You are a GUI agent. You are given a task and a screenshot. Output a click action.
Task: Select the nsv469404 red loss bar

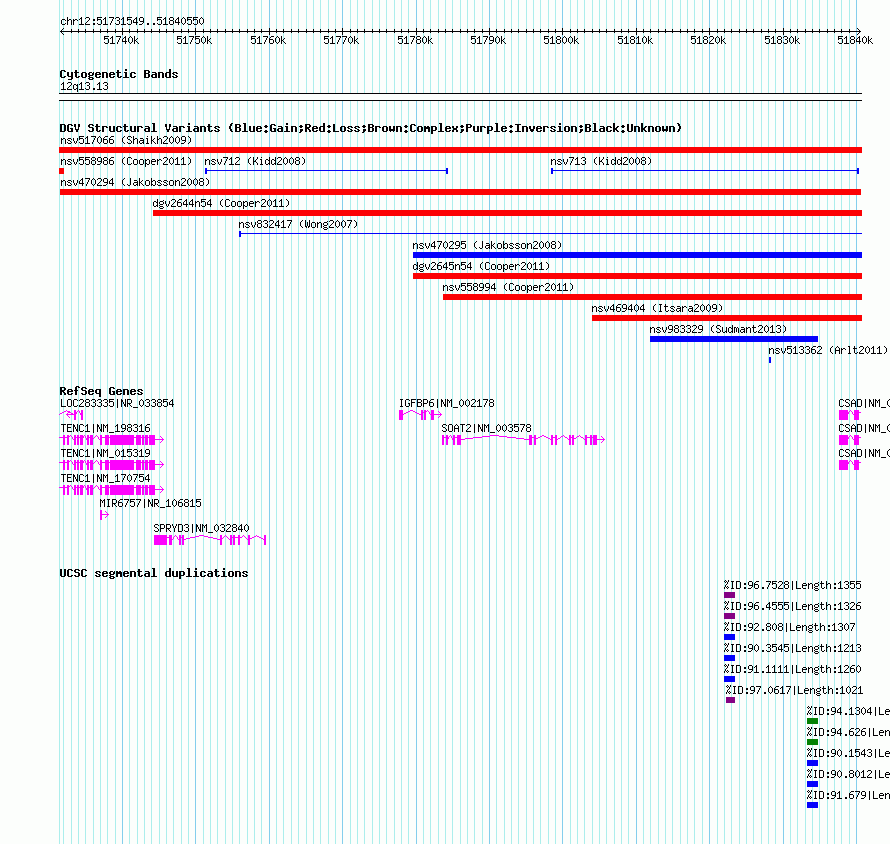point(727,318)
